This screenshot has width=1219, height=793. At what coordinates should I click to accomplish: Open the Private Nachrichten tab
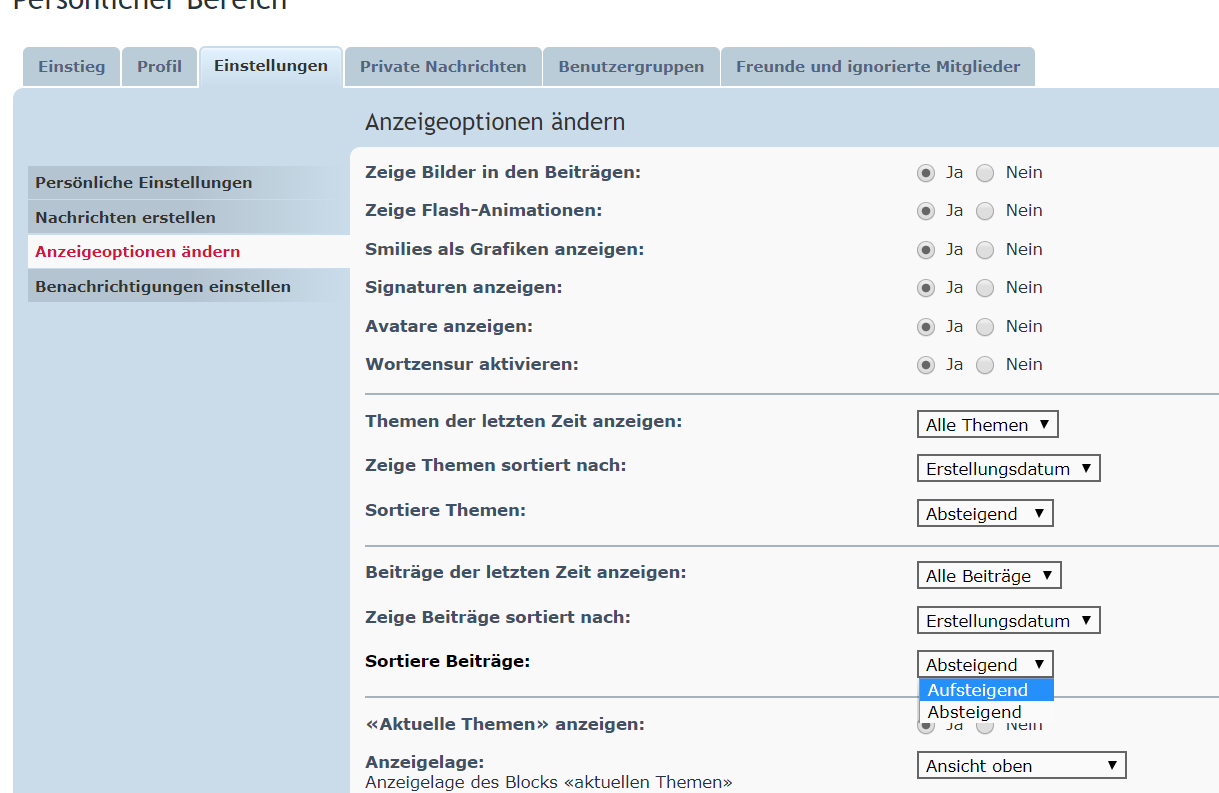click(443, 67)
